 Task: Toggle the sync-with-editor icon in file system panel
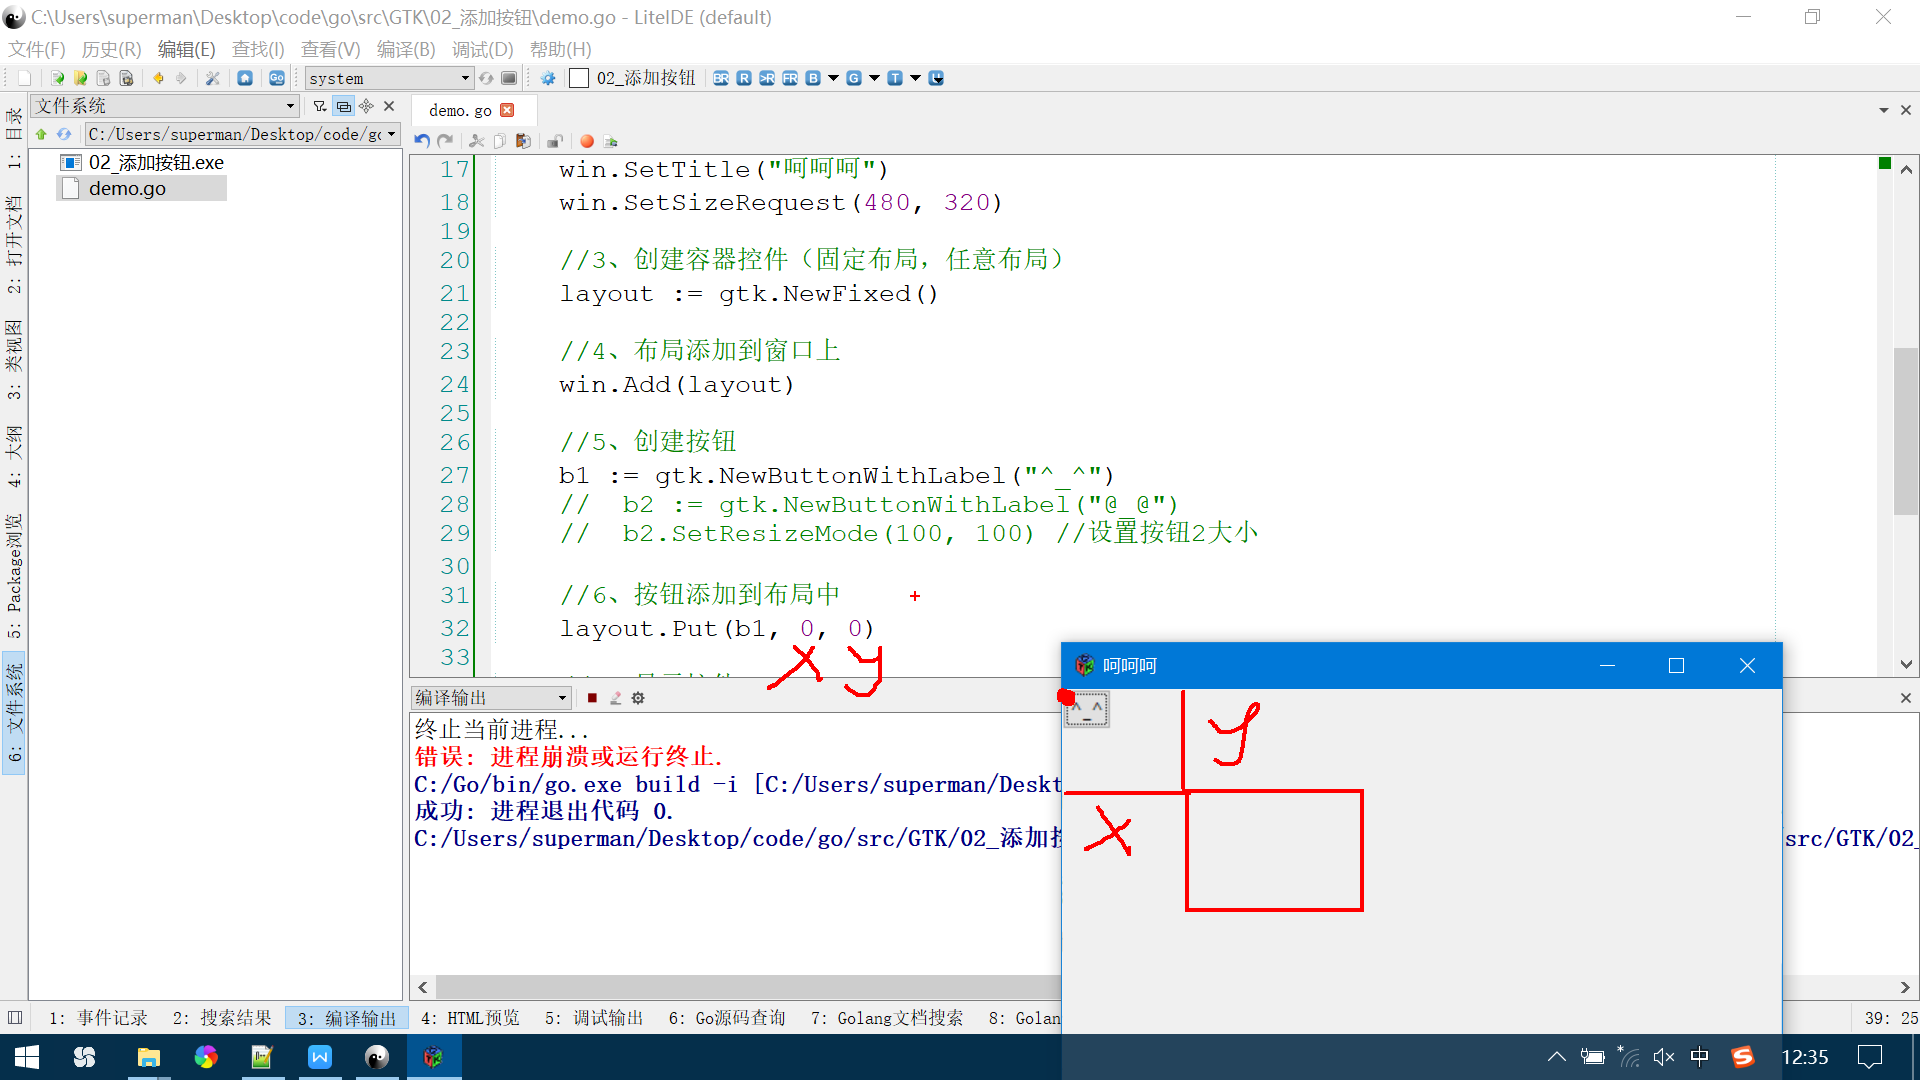coord(343,106)
